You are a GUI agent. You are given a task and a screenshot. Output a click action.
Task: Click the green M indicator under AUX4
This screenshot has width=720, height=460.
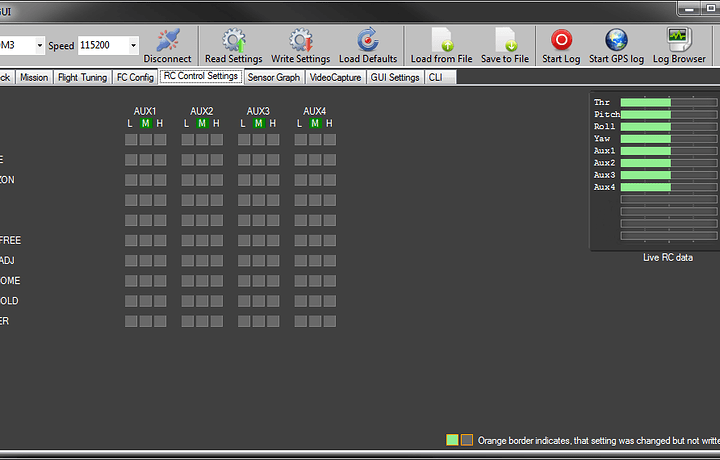tap(315, 123)
